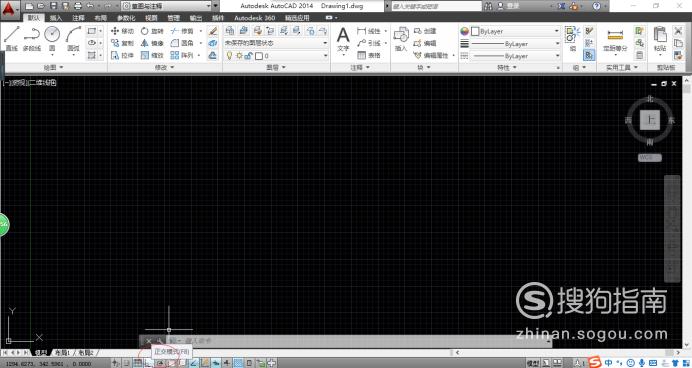This screenshot has height=368, width=692.
Task: Click the command line input field
Action: pos(357,341)
